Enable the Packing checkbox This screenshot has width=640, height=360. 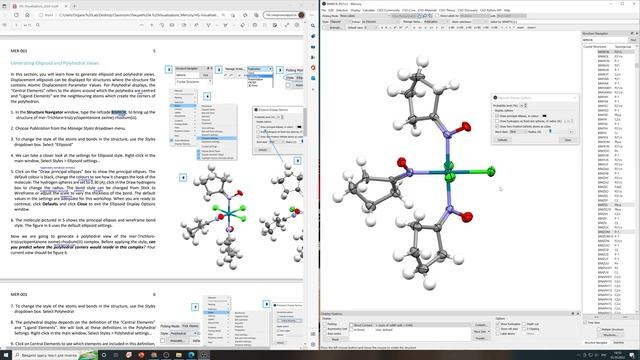[324, 324]
